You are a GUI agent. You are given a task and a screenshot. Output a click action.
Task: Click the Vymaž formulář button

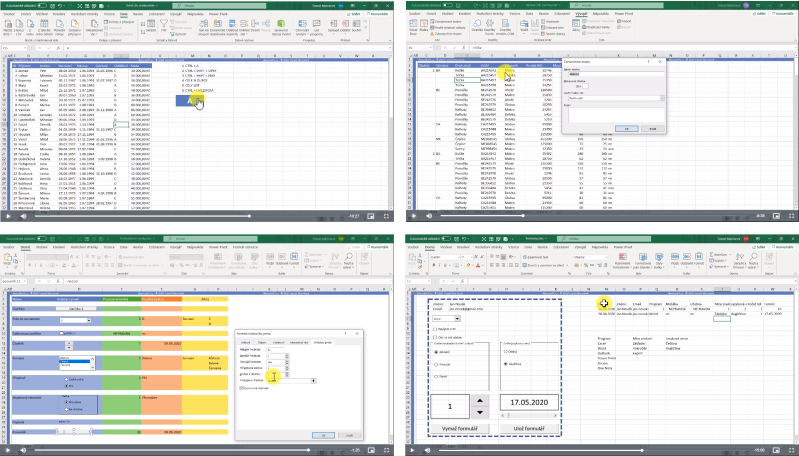pyautogui.click(x=460, y=428)
